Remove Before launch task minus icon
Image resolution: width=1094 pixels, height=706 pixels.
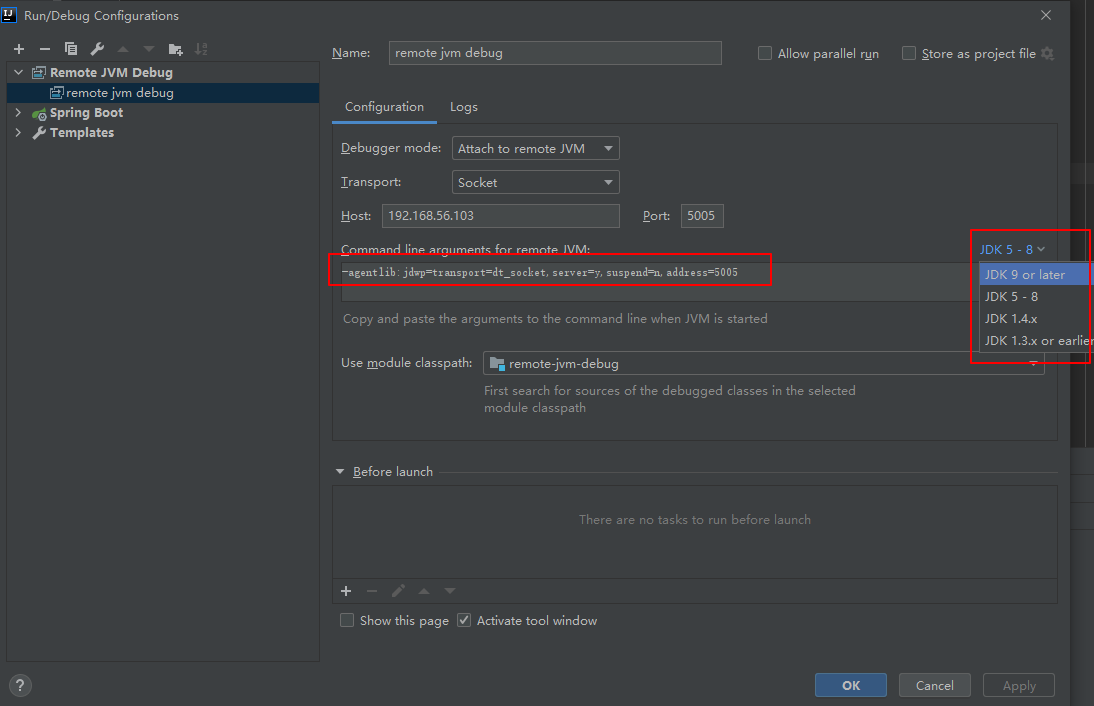coord(372,592)
